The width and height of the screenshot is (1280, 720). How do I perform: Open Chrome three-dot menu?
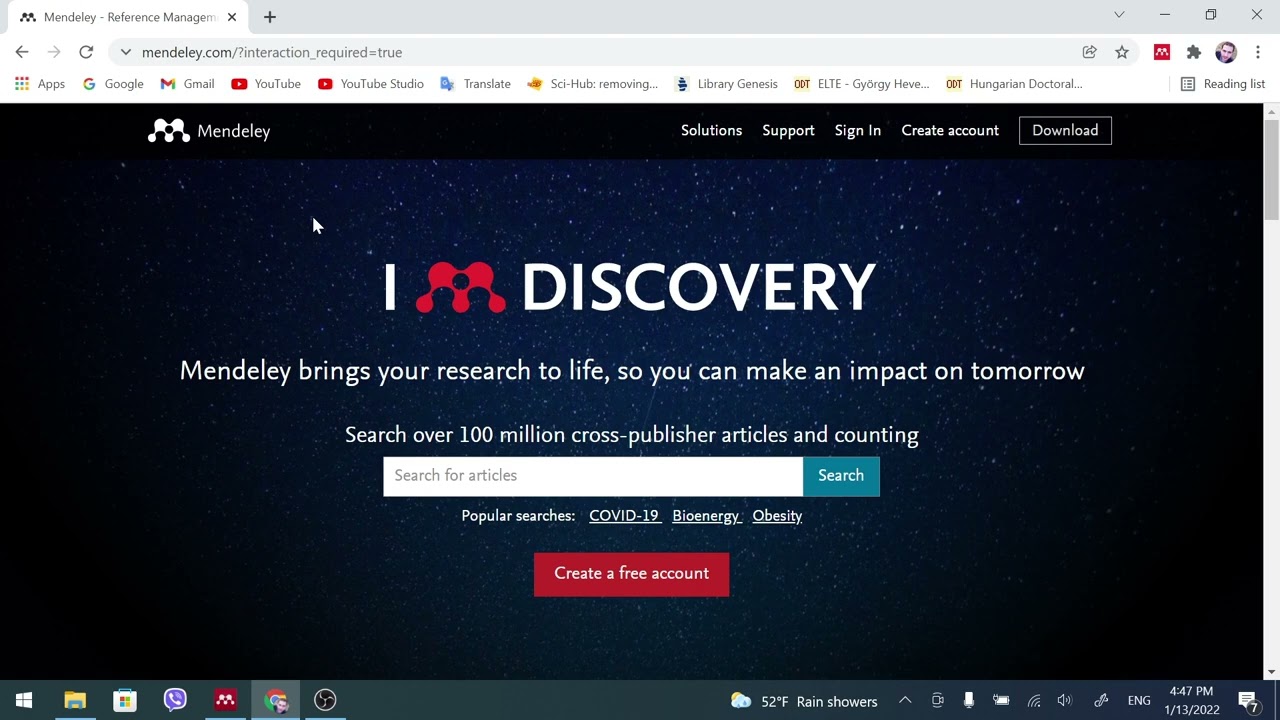pos(1258,52)
